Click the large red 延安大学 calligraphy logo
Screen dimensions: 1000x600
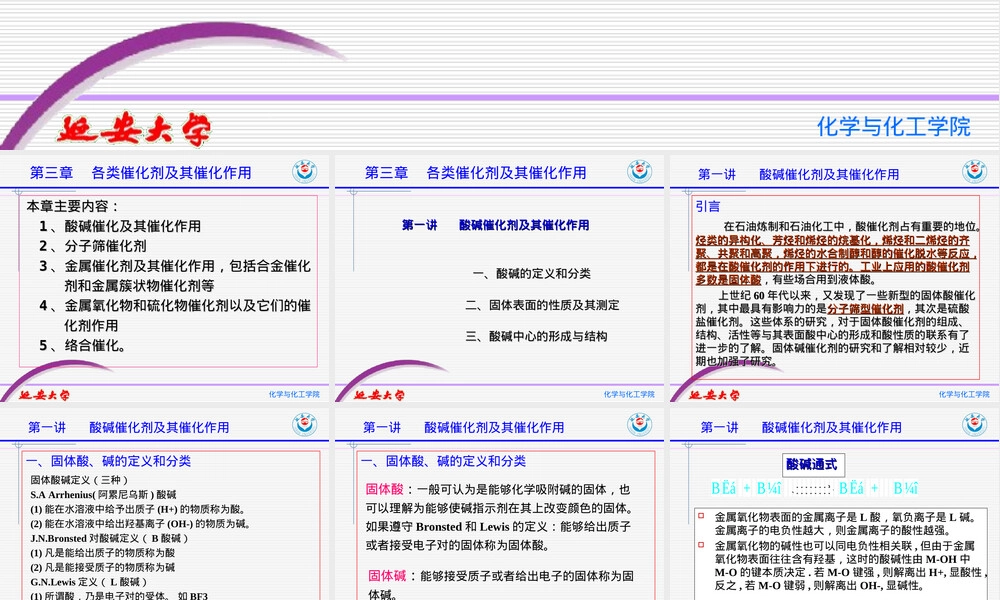(x=134, y=129)
